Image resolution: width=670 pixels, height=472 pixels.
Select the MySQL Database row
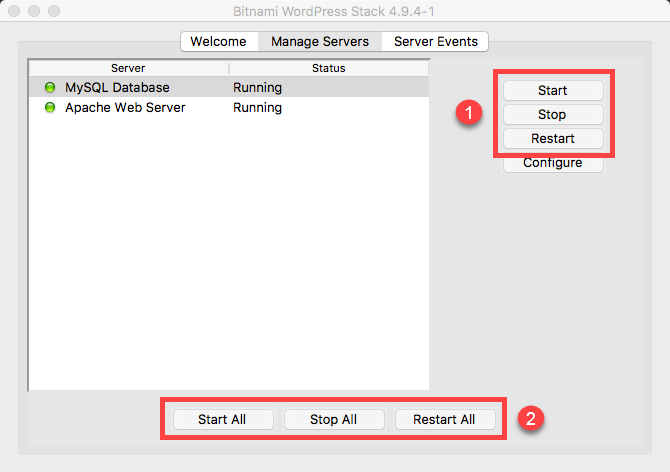(229, 87)
